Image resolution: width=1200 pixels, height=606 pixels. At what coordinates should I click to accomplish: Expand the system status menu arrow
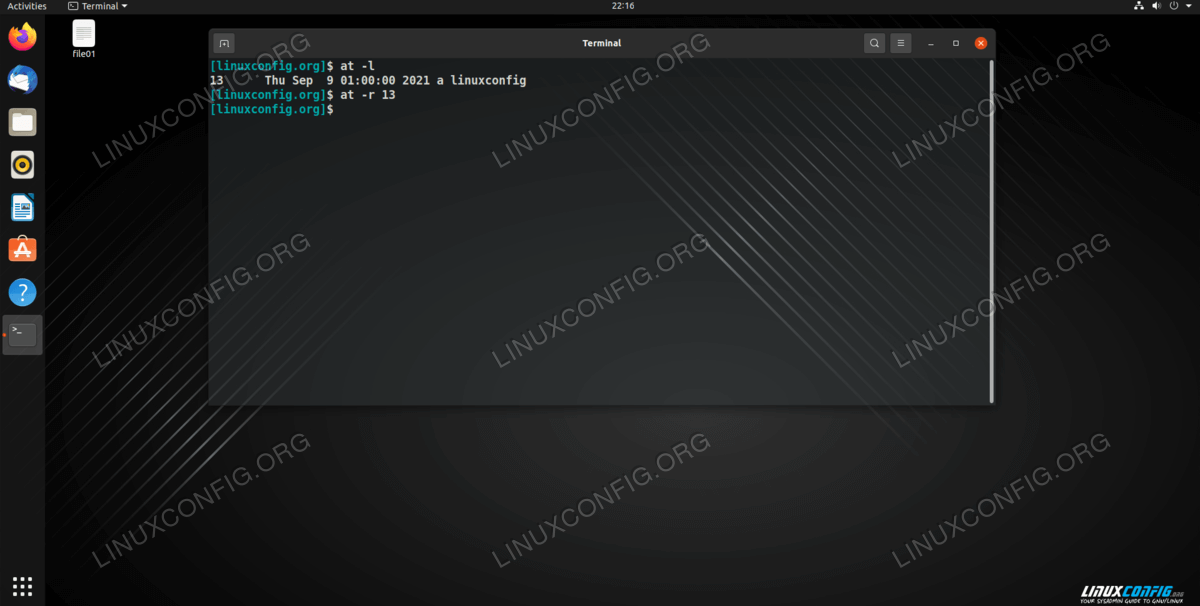1187,6
